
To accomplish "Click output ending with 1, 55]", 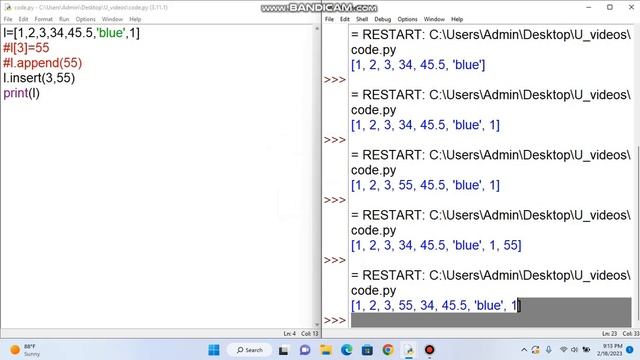I will [436, 245].
